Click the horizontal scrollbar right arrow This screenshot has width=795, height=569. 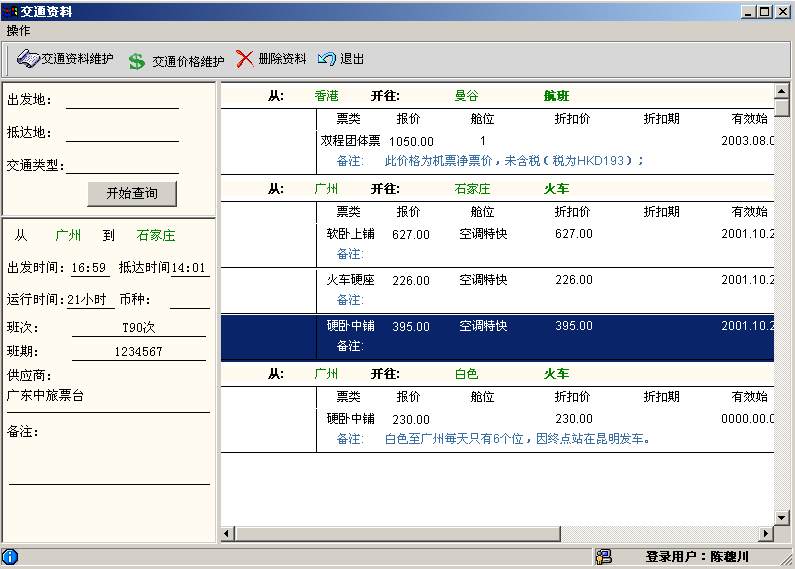766,534
